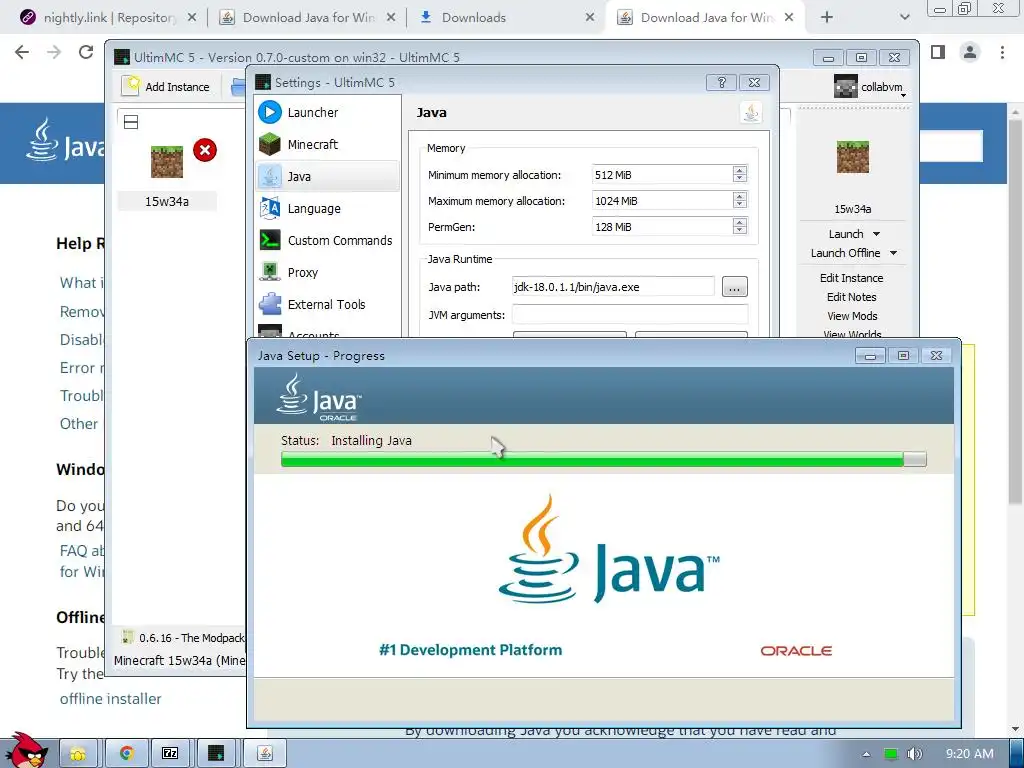Click the grass block icon in UltimMC sidebar
The width and height of the screenshot is (1024, 768).
click(852, 157)
